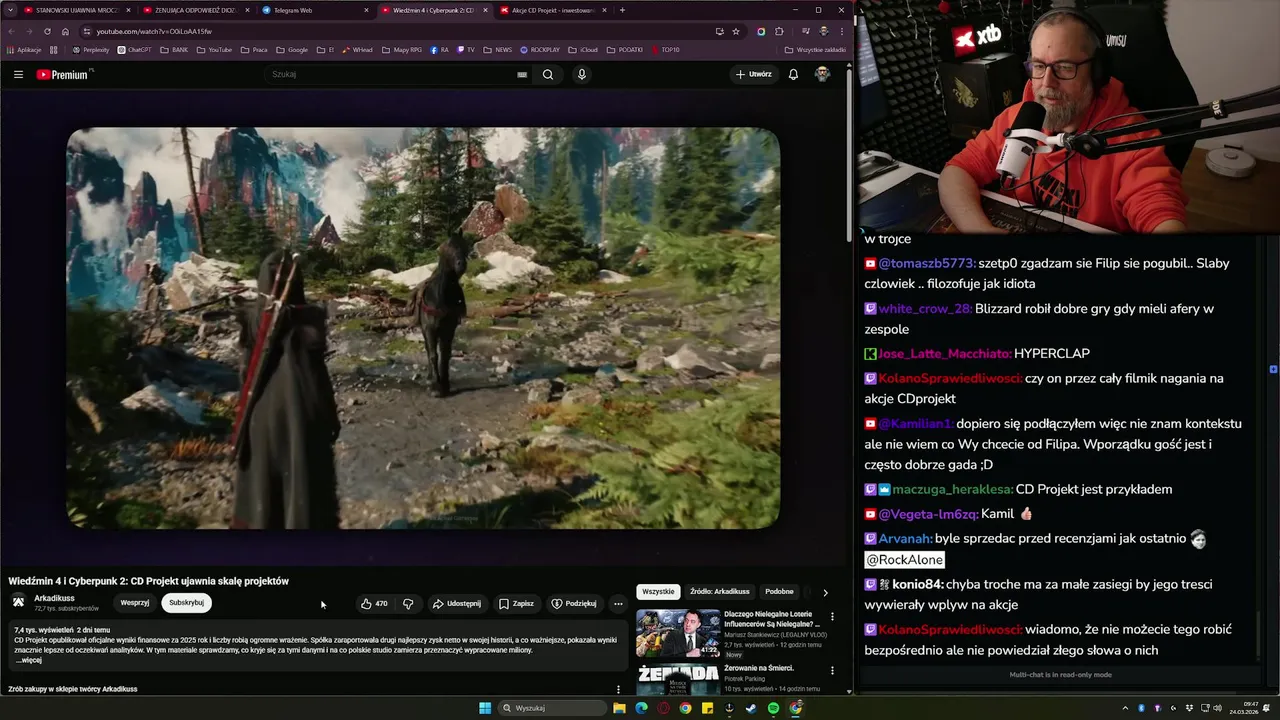Open options for Żerowanie na Śmierci video

[832, 671]
